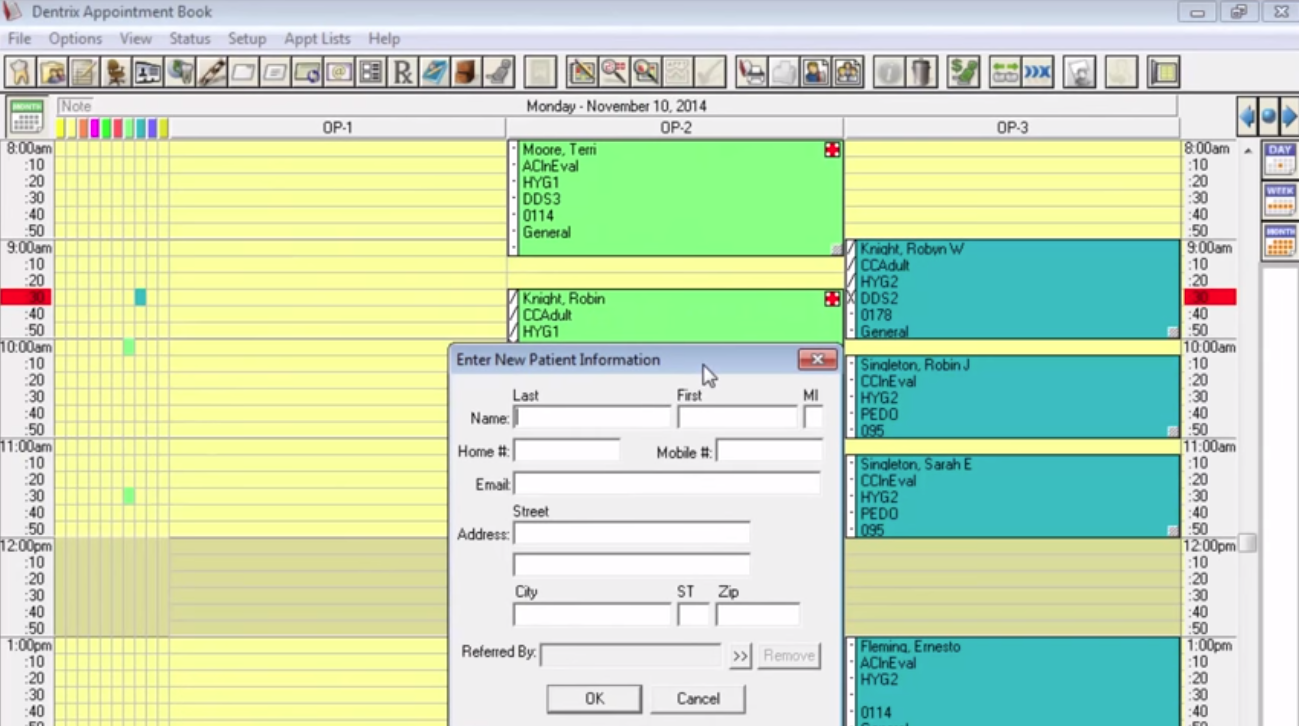Viewport: 1299px width, 726px height.
Task: Jump to today with the blue dot button
Action: (1268, 116)
